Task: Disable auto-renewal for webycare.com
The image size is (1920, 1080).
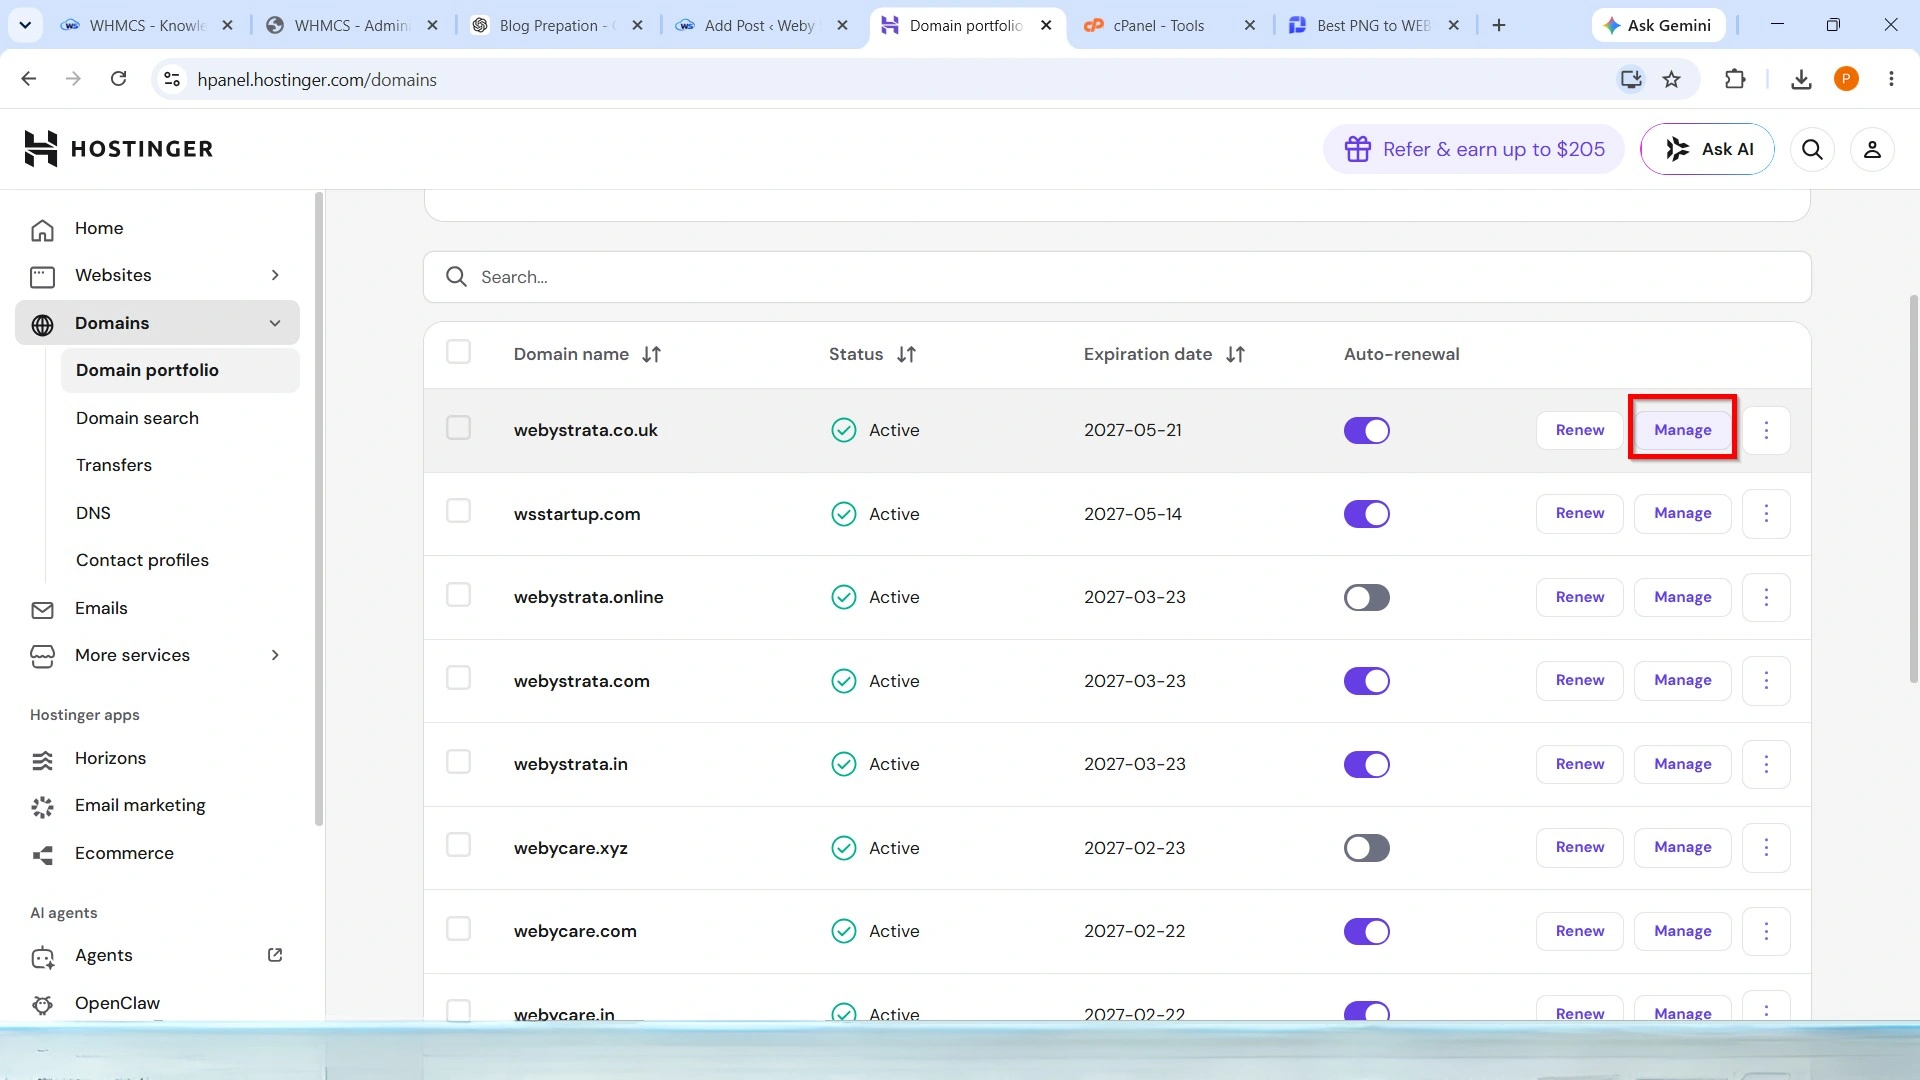Action: tap(1366, 932)
